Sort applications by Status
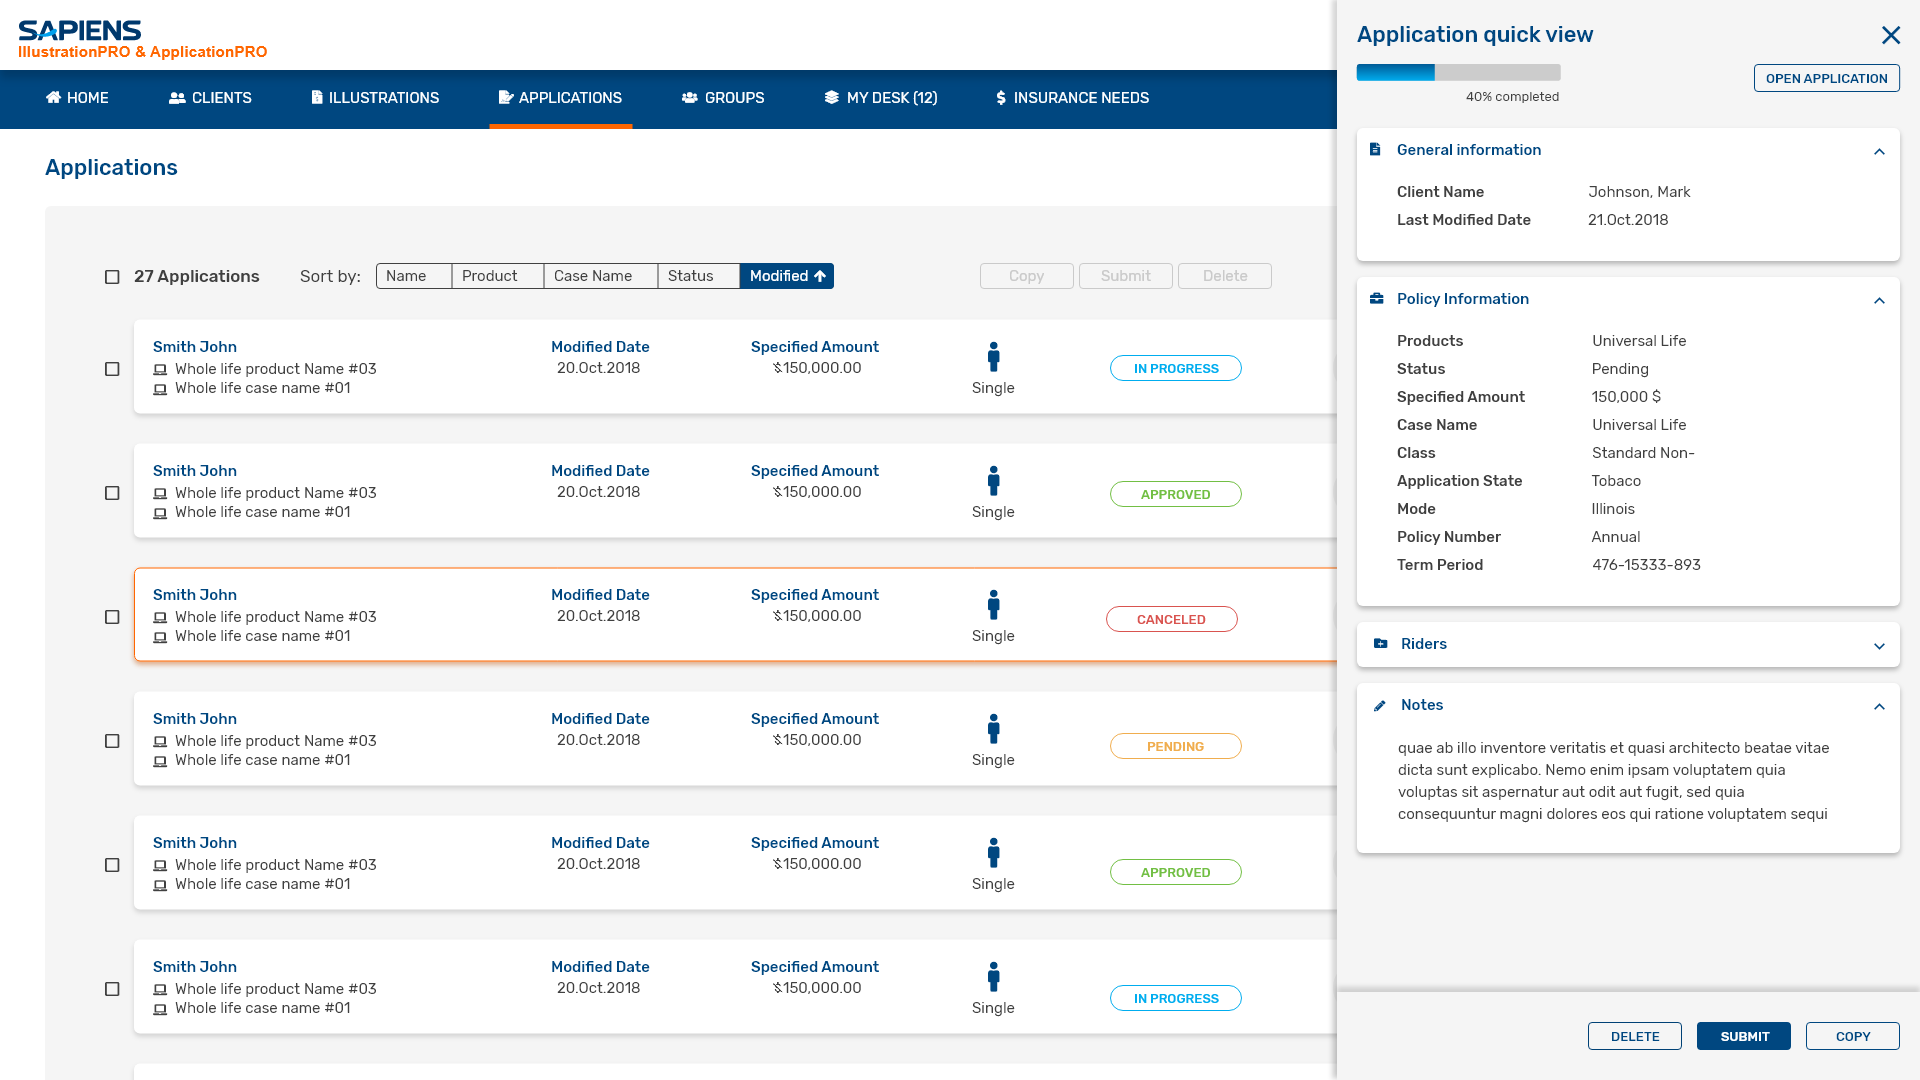Image resolution: width=1920 pixels, height=1080 pixels. [697, 276]
